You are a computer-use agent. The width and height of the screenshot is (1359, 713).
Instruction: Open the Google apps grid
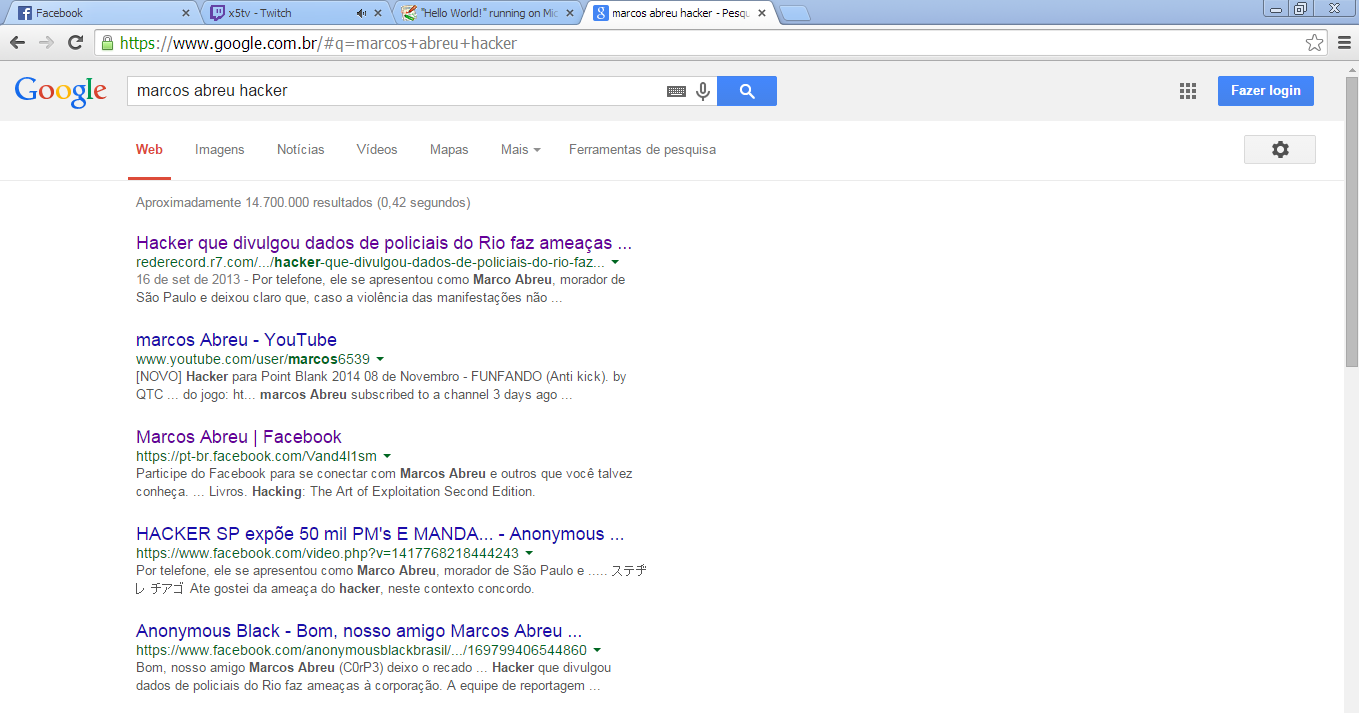1188,91
